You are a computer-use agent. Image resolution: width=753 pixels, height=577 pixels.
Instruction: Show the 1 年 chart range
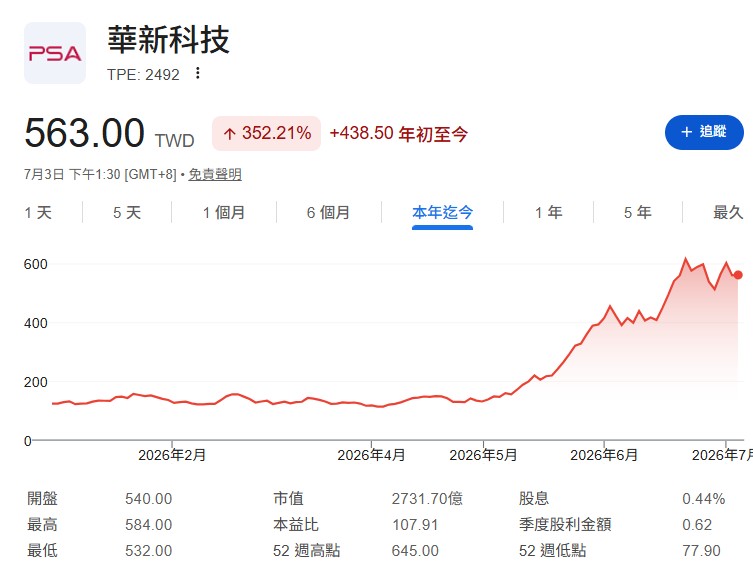pyautogui.click(x=548, y=212)
